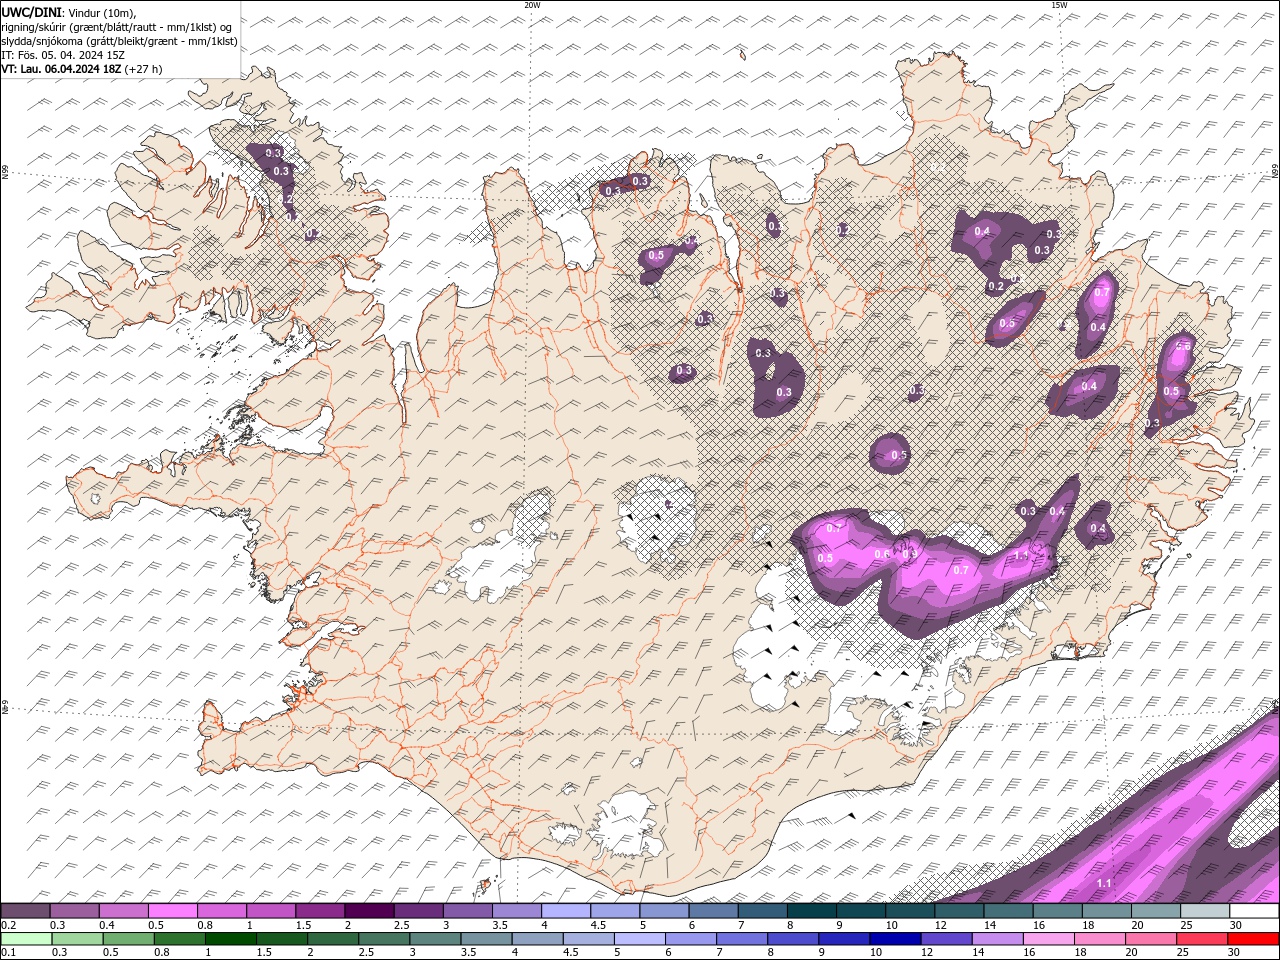
Task: Click the '20W' longitude label
Action: [x=532, y=5]
